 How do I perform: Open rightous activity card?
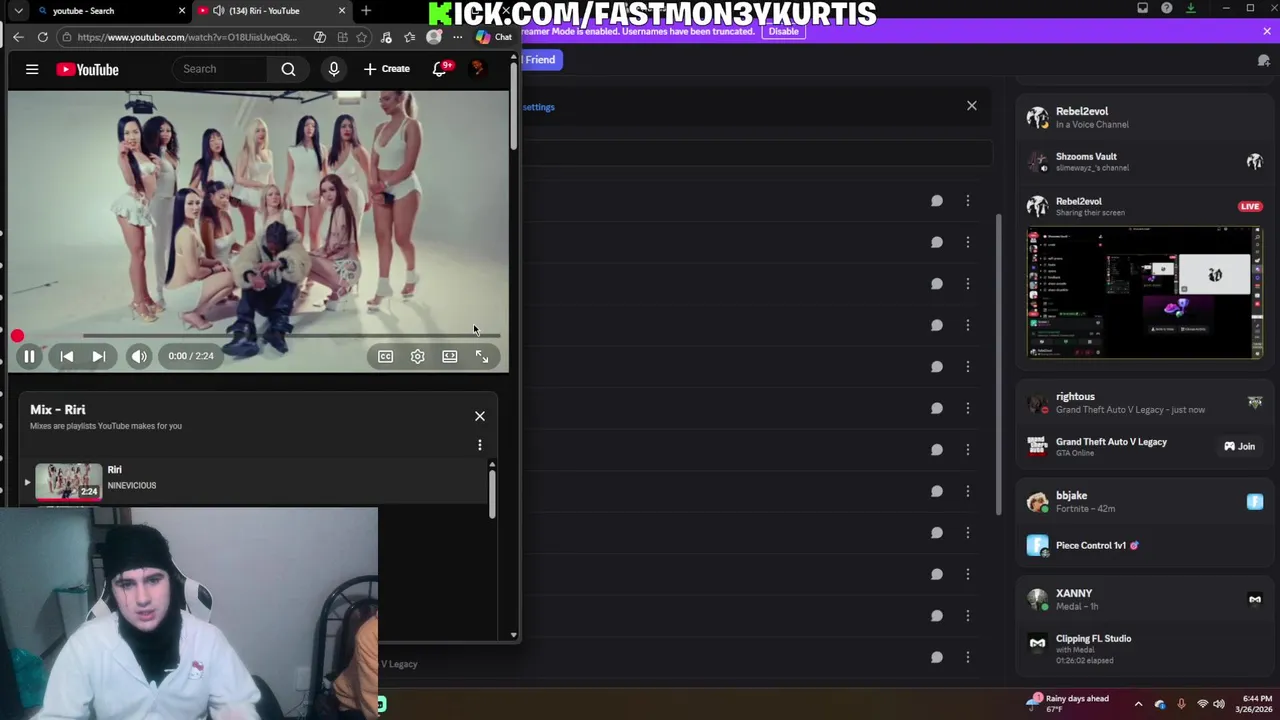pyautogui.click(x=1144, y=402)
